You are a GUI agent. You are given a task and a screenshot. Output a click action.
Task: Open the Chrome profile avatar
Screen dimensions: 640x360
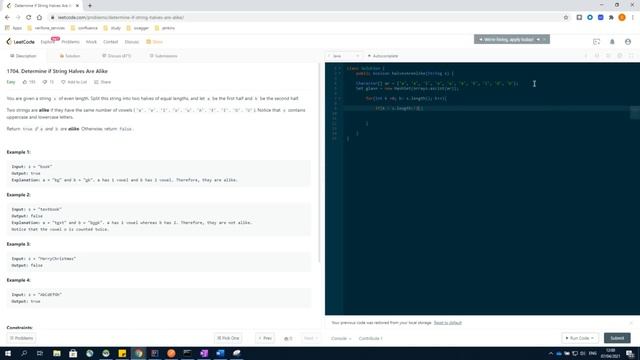[x=622, y=18]
